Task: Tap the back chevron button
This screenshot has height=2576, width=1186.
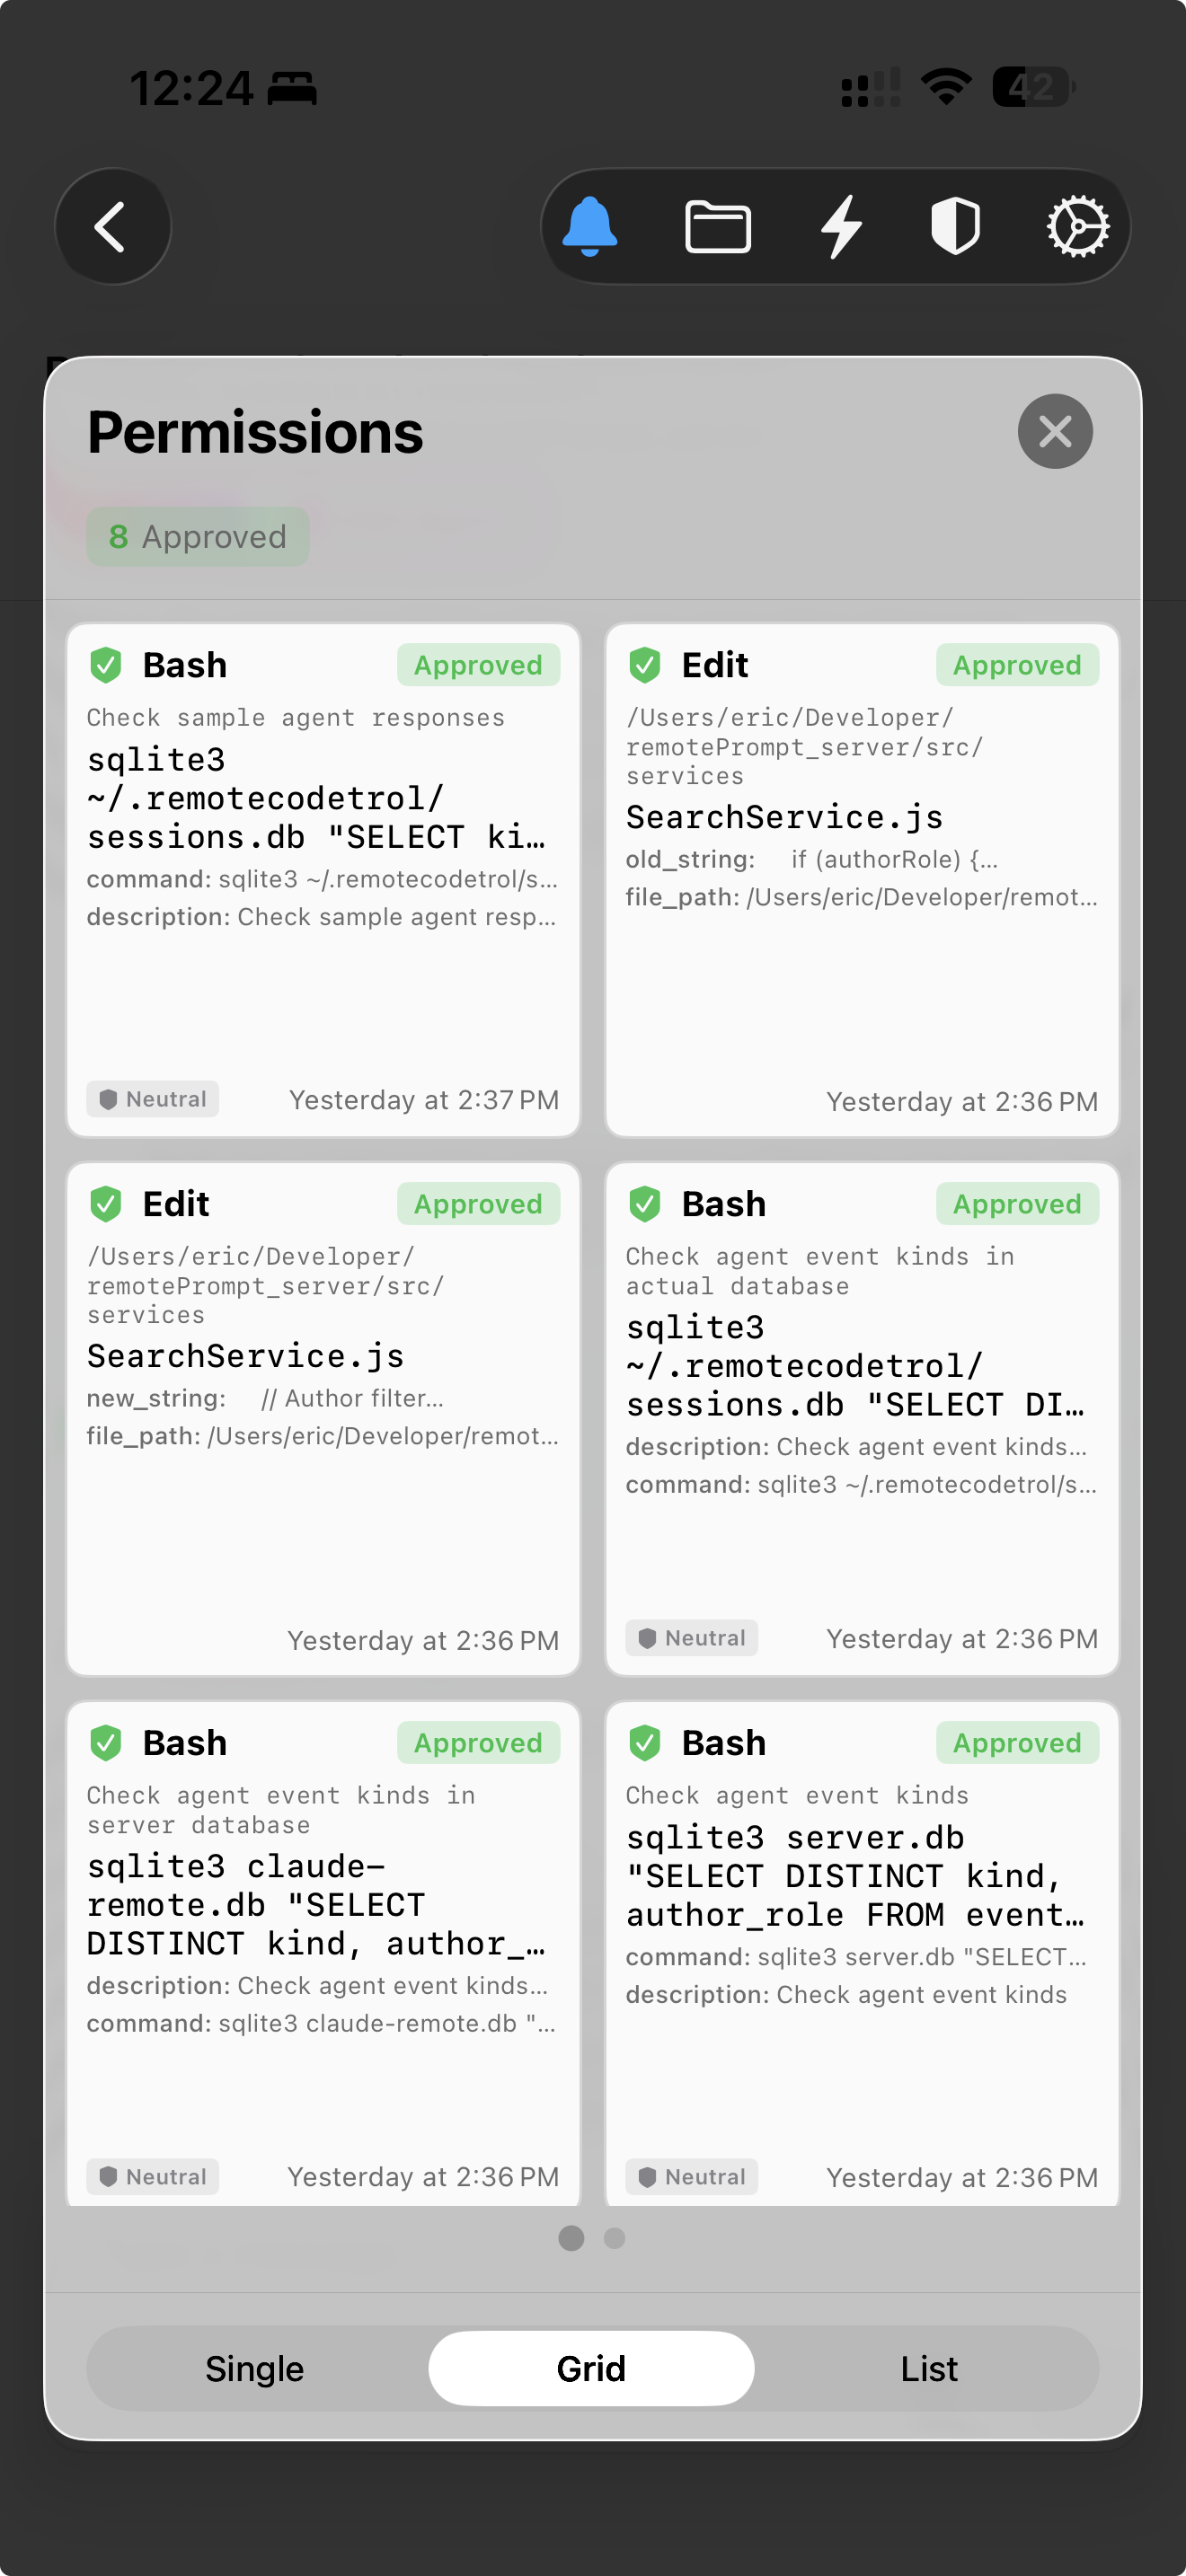Action: (112, 226)
